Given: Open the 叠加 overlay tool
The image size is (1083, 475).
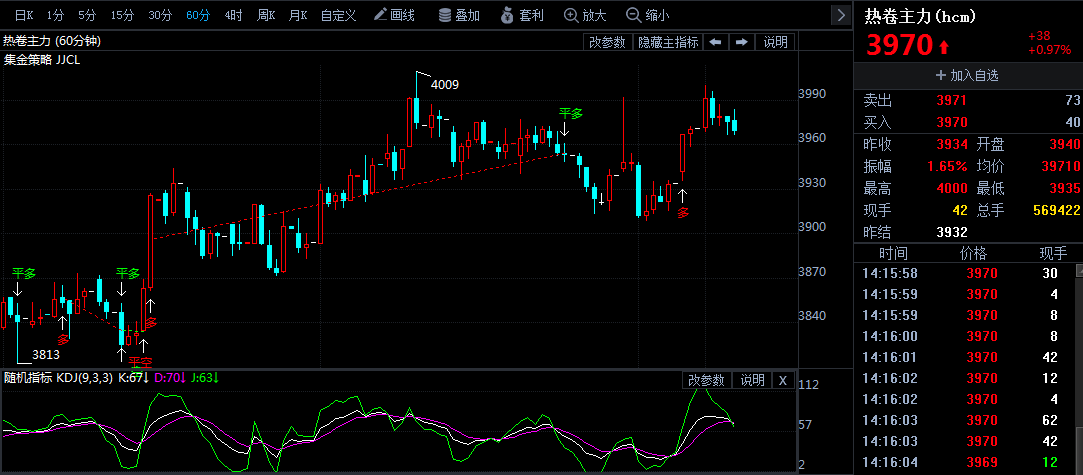Looking at the screenshot, I should (459, 15).
